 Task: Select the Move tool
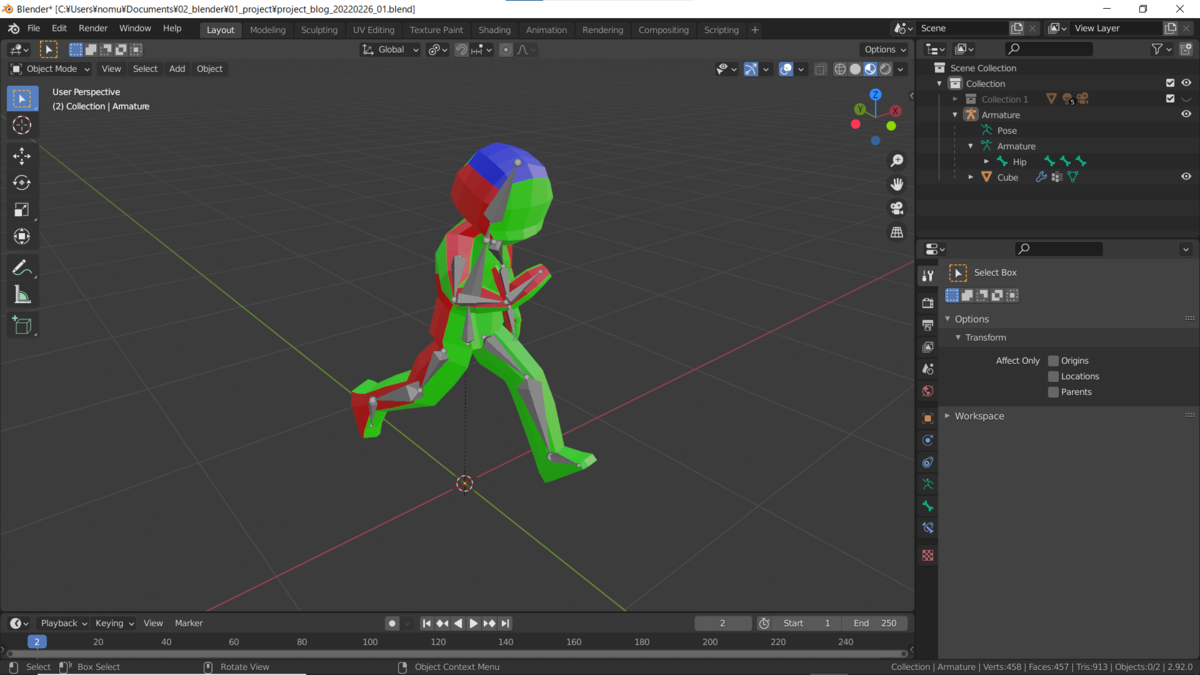(x=22, y=157)
